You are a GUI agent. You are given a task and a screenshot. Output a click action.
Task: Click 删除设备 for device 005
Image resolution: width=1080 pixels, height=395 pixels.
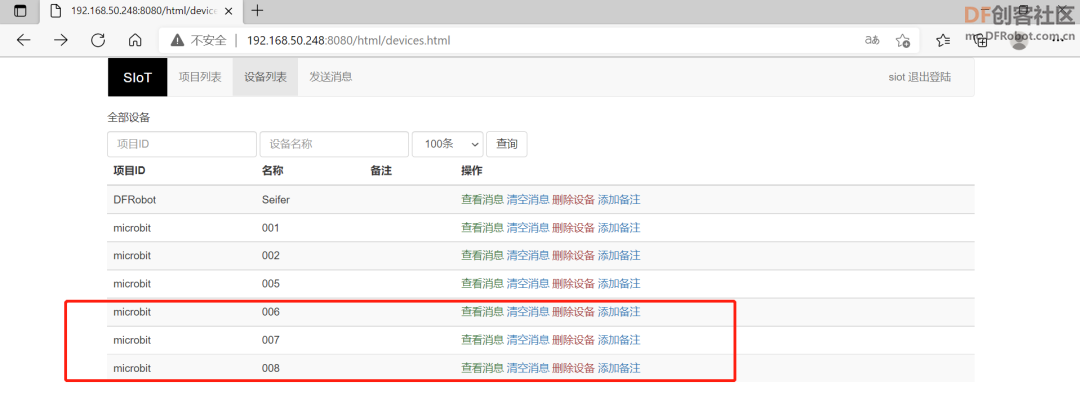click(x=573, y=284)
